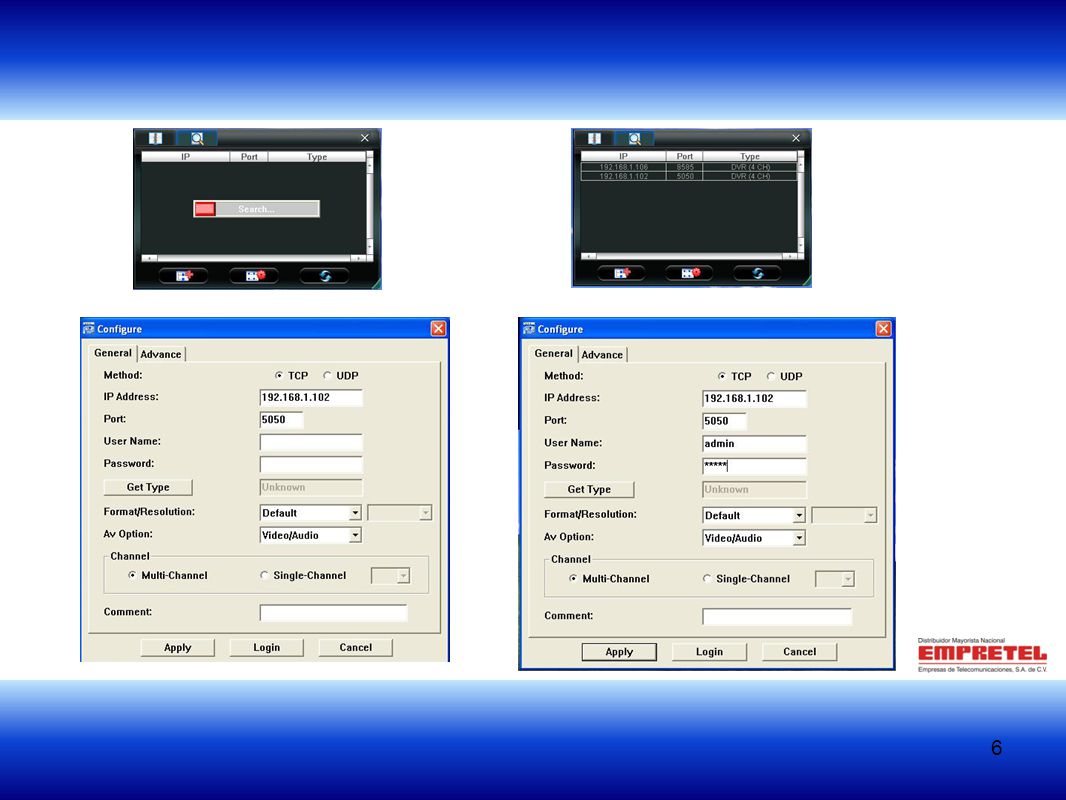This screenshot has height=800, width=1066.
Task: Select the list row with port 5050
Action: (x=688, y=176)
